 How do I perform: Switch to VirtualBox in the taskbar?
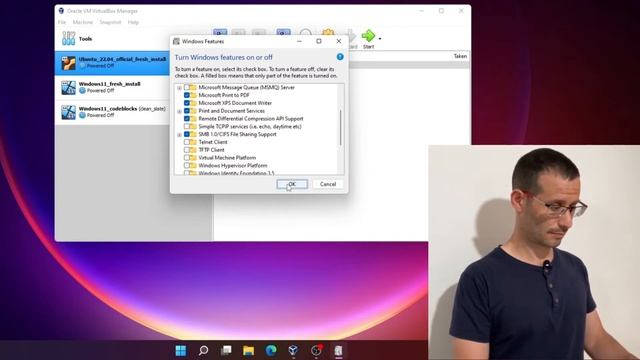tap(293, 350)
